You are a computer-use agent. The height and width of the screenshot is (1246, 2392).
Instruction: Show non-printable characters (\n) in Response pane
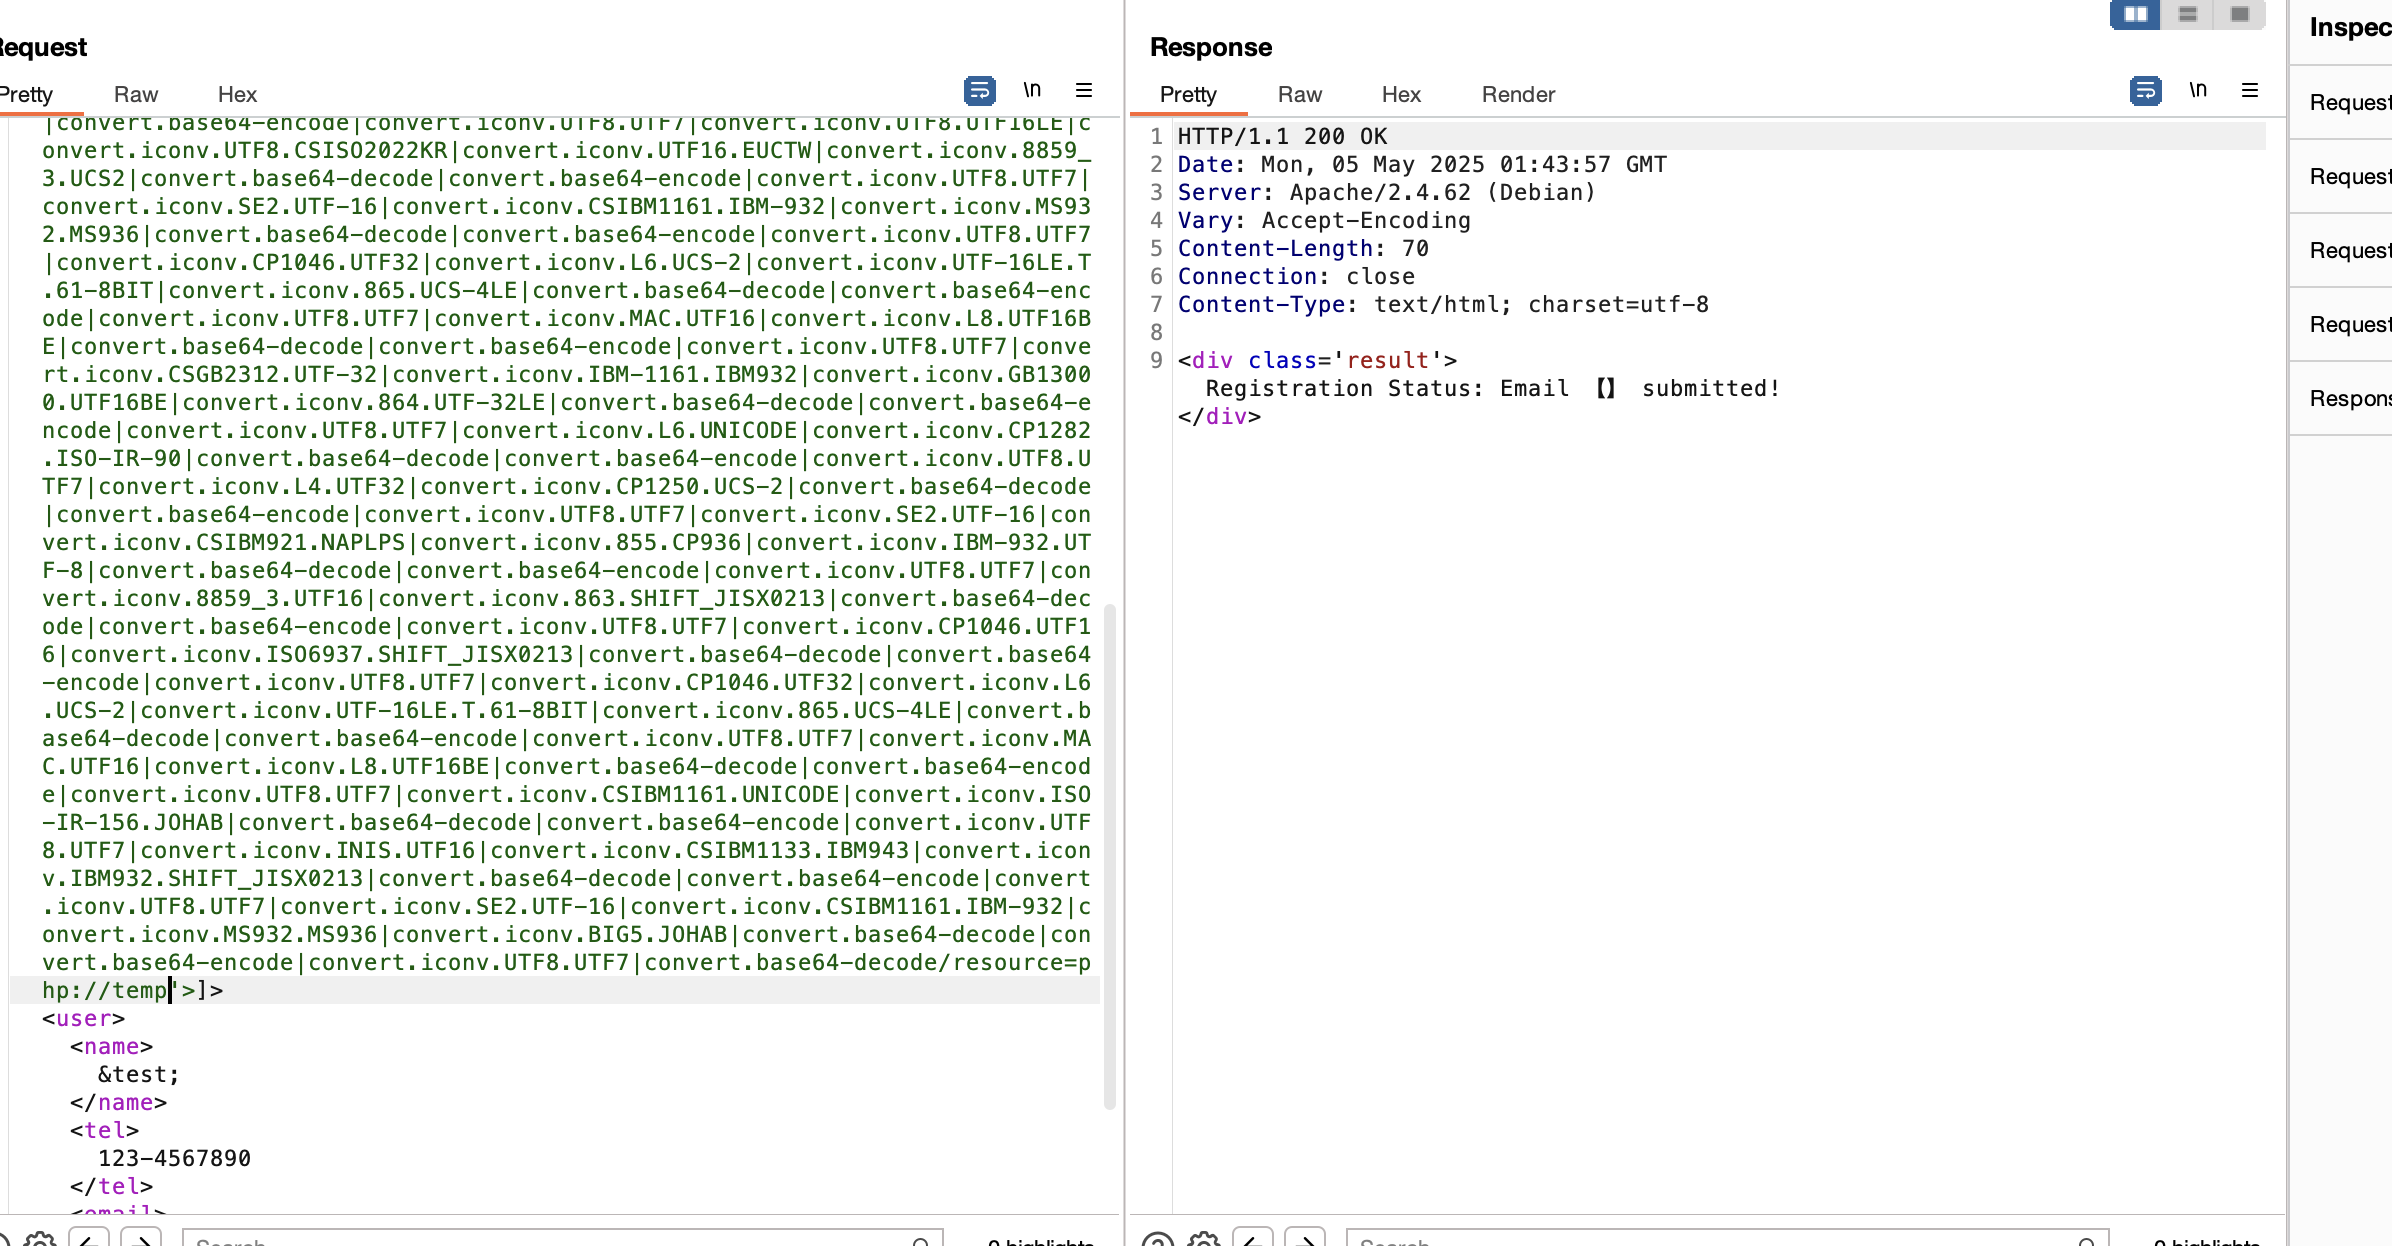pos(2198,90)
